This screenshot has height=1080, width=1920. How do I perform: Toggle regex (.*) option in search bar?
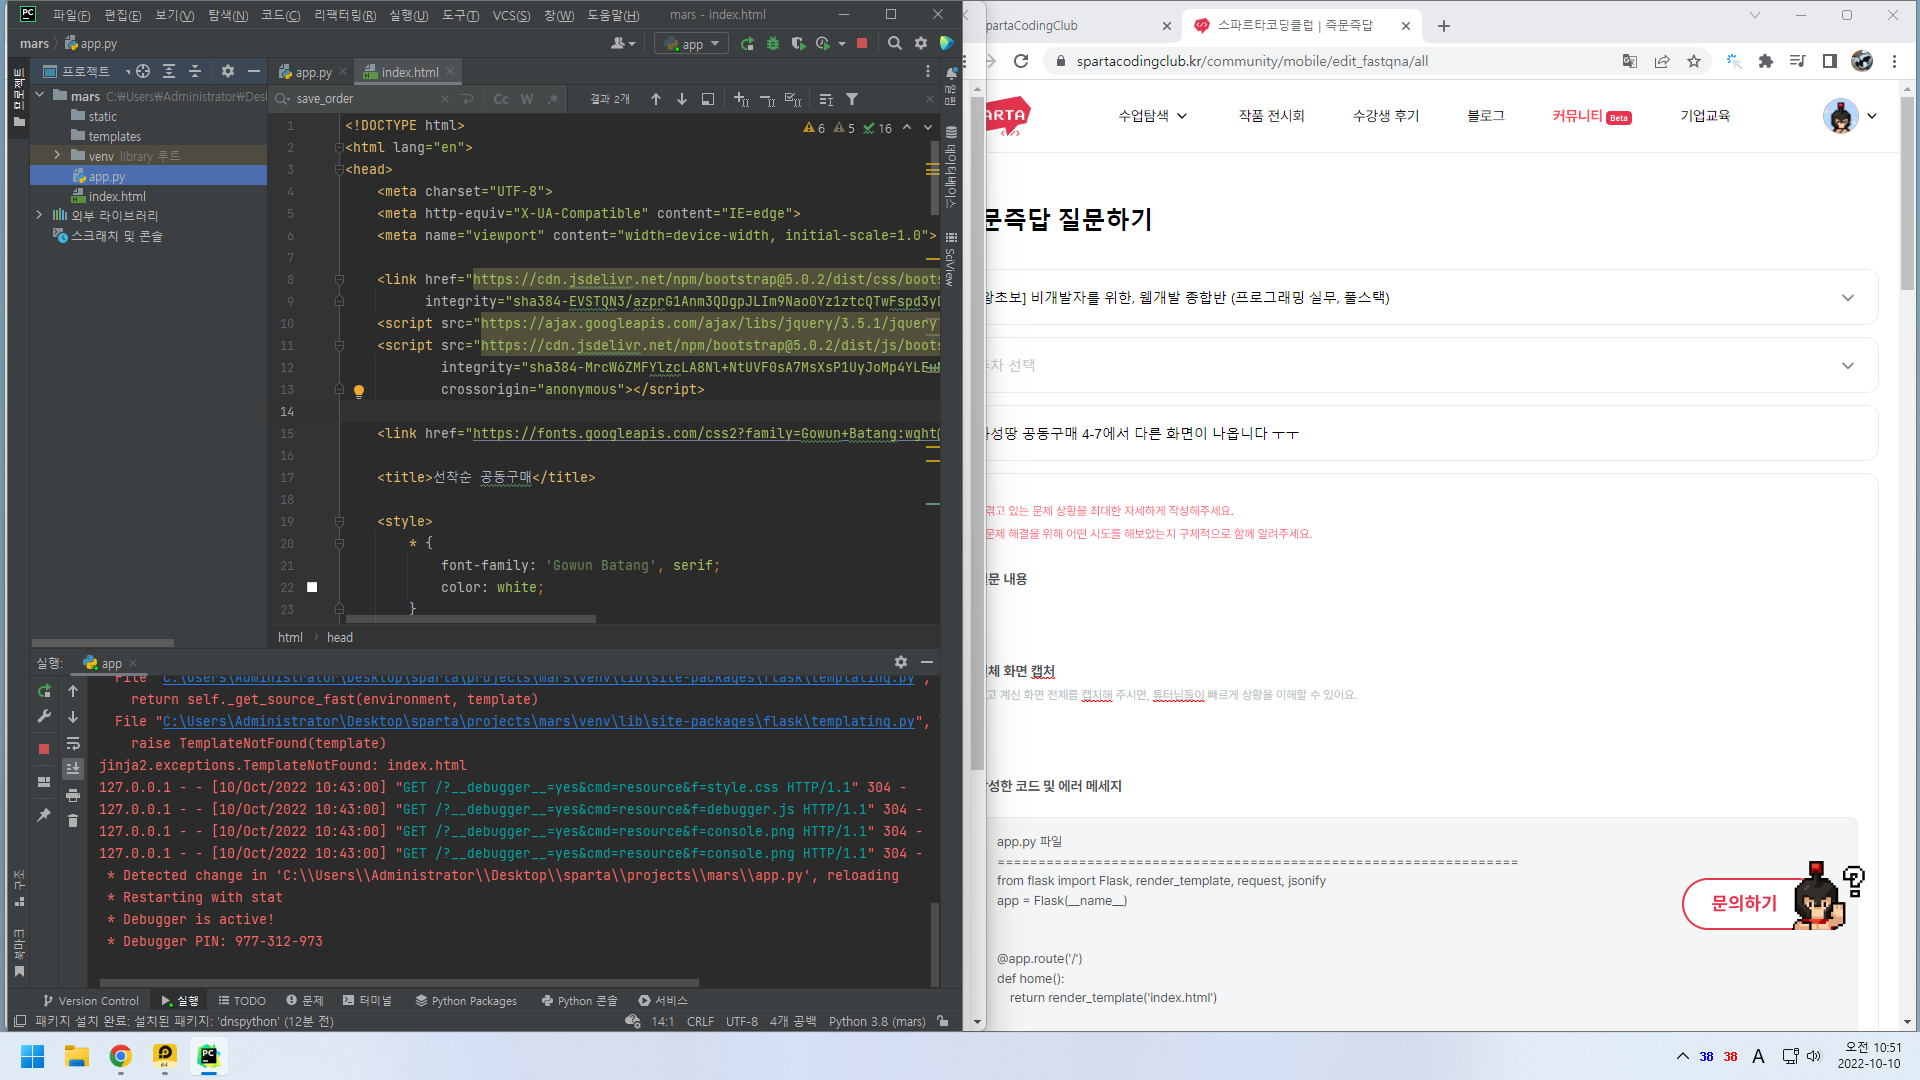pos(552,99)
